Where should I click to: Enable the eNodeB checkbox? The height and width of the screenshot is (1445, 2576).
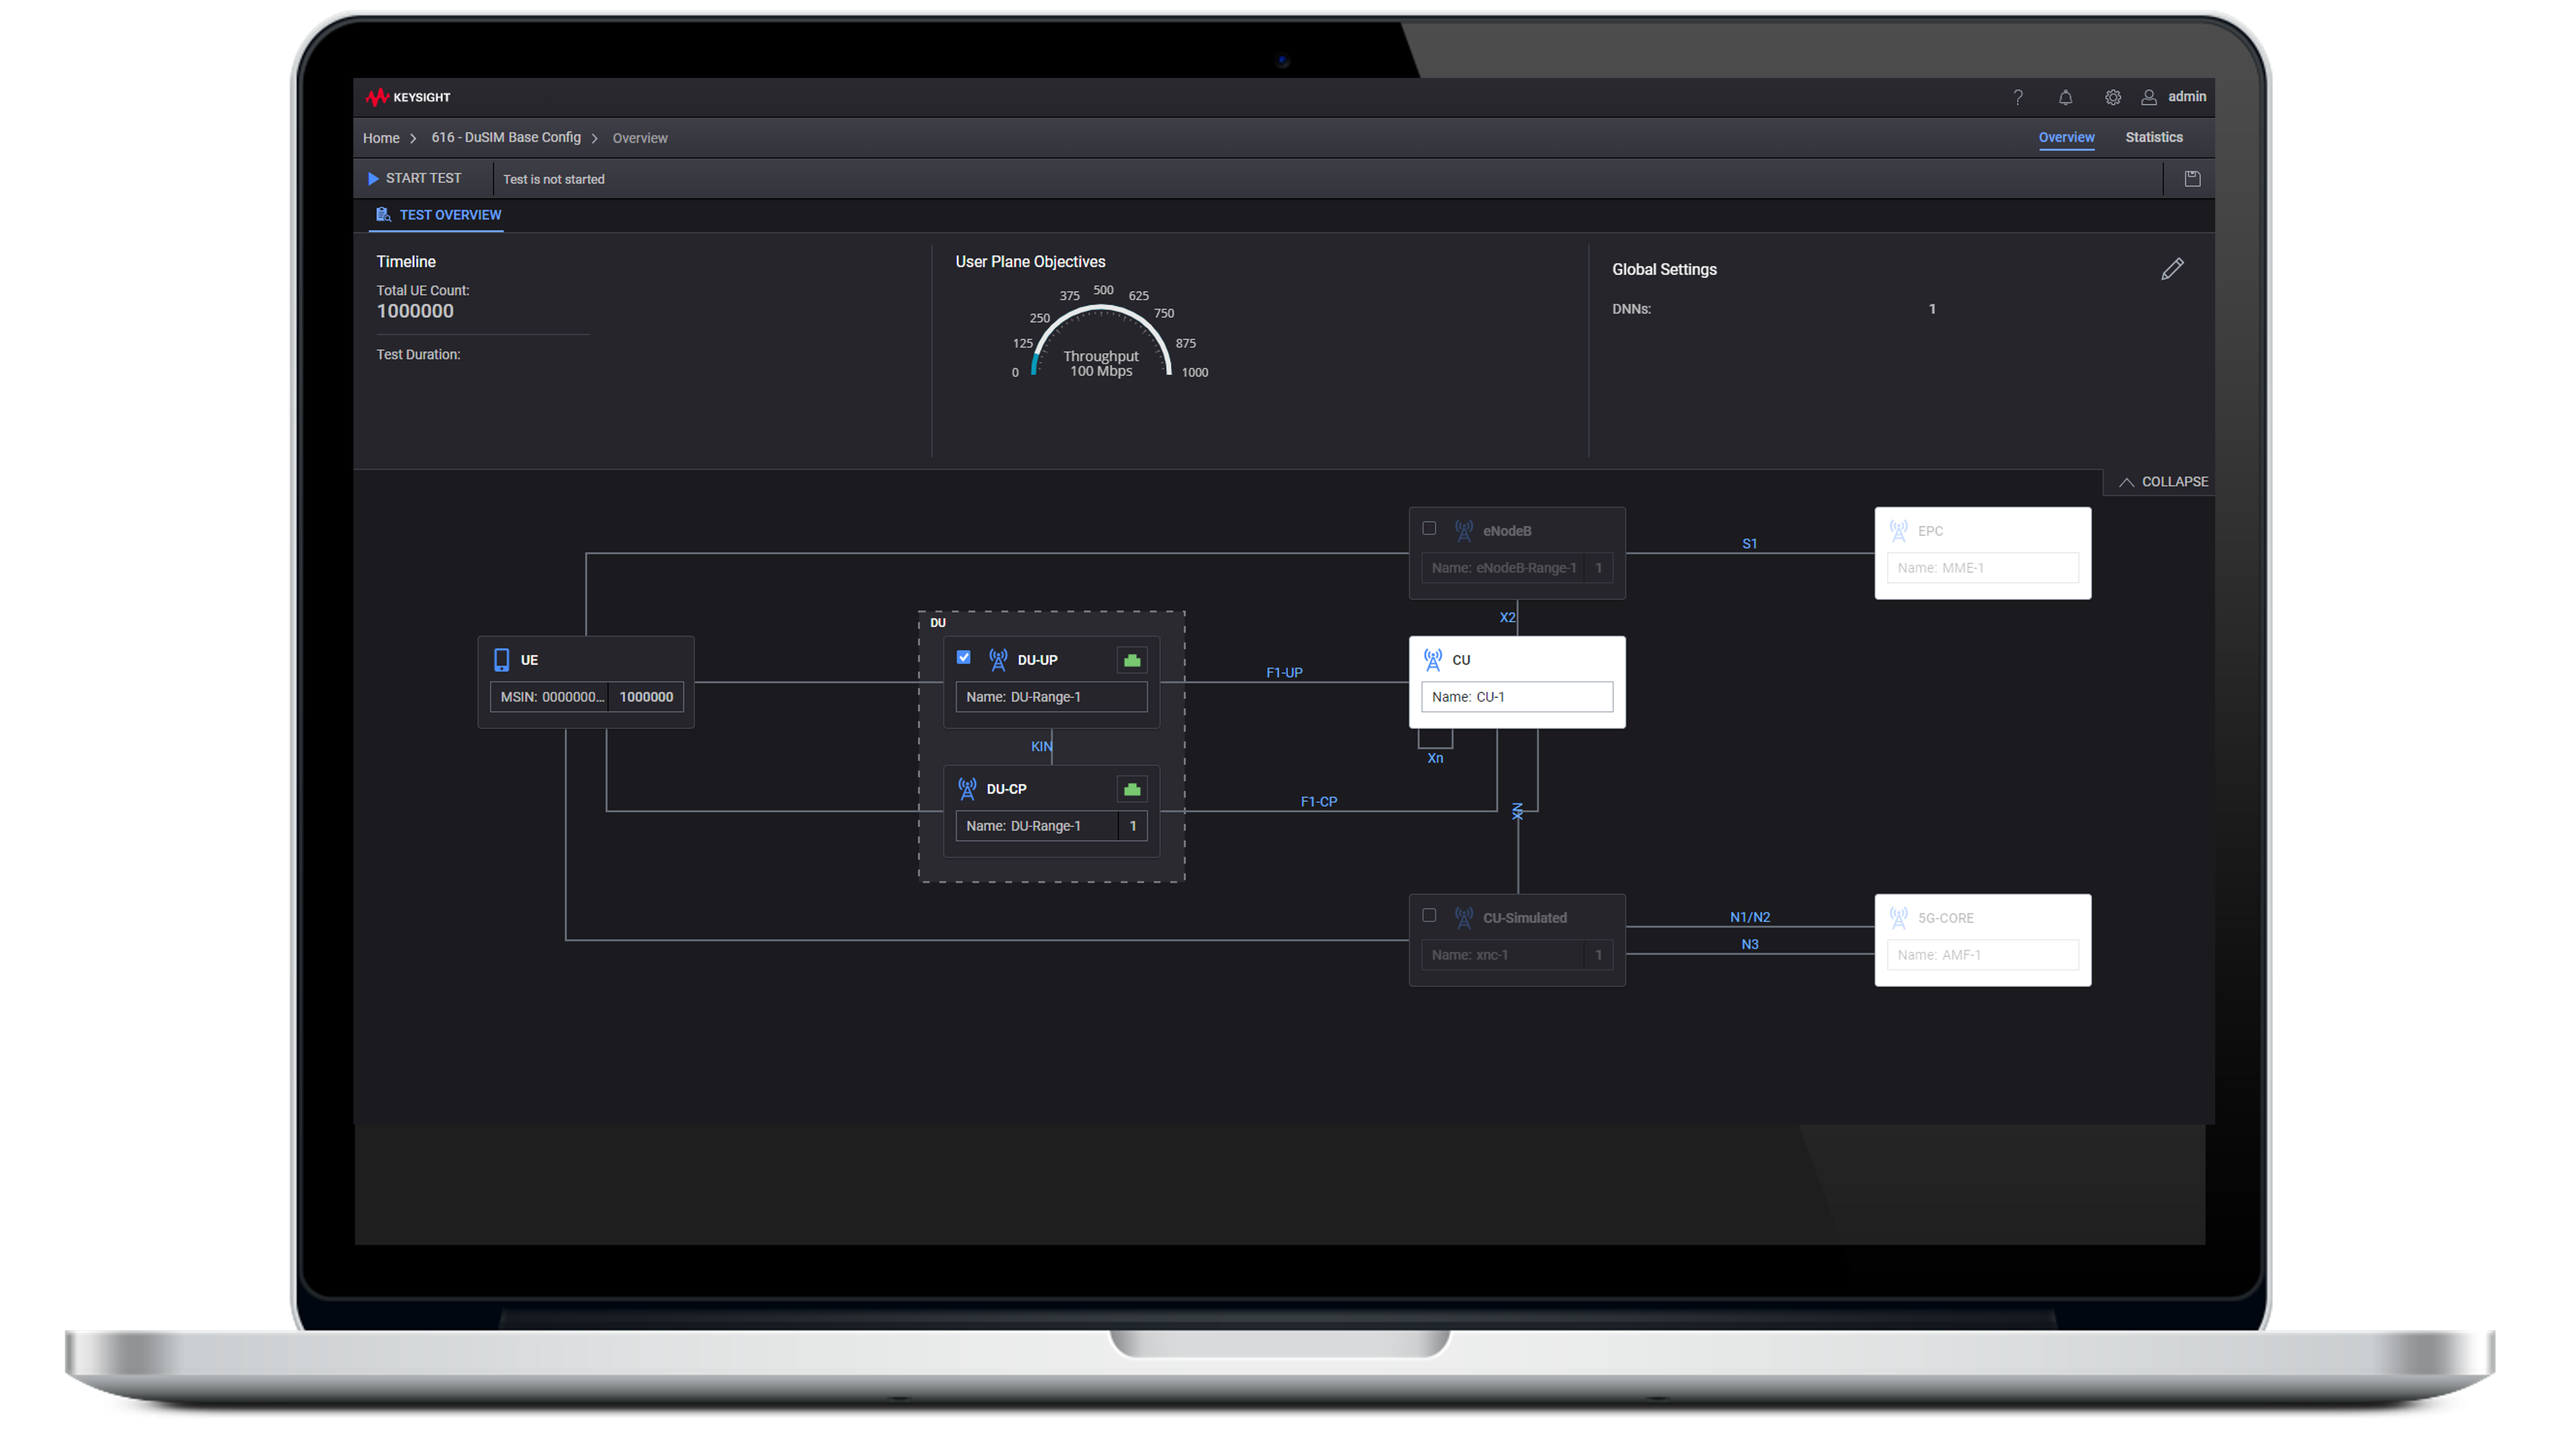click(1429, 529)
